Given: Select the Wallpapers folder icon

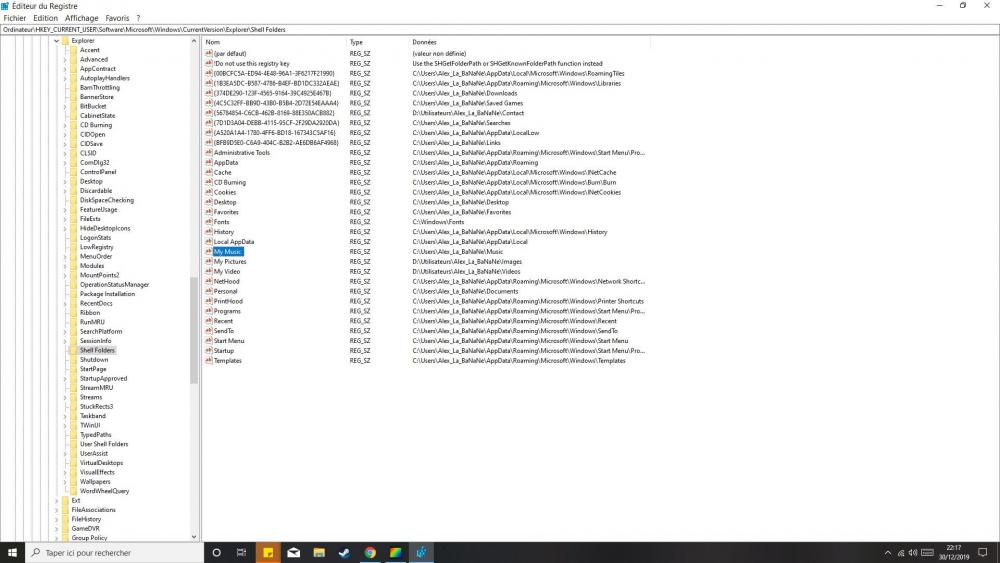Looking at the screenshot, I should click(x=73, y=481).
